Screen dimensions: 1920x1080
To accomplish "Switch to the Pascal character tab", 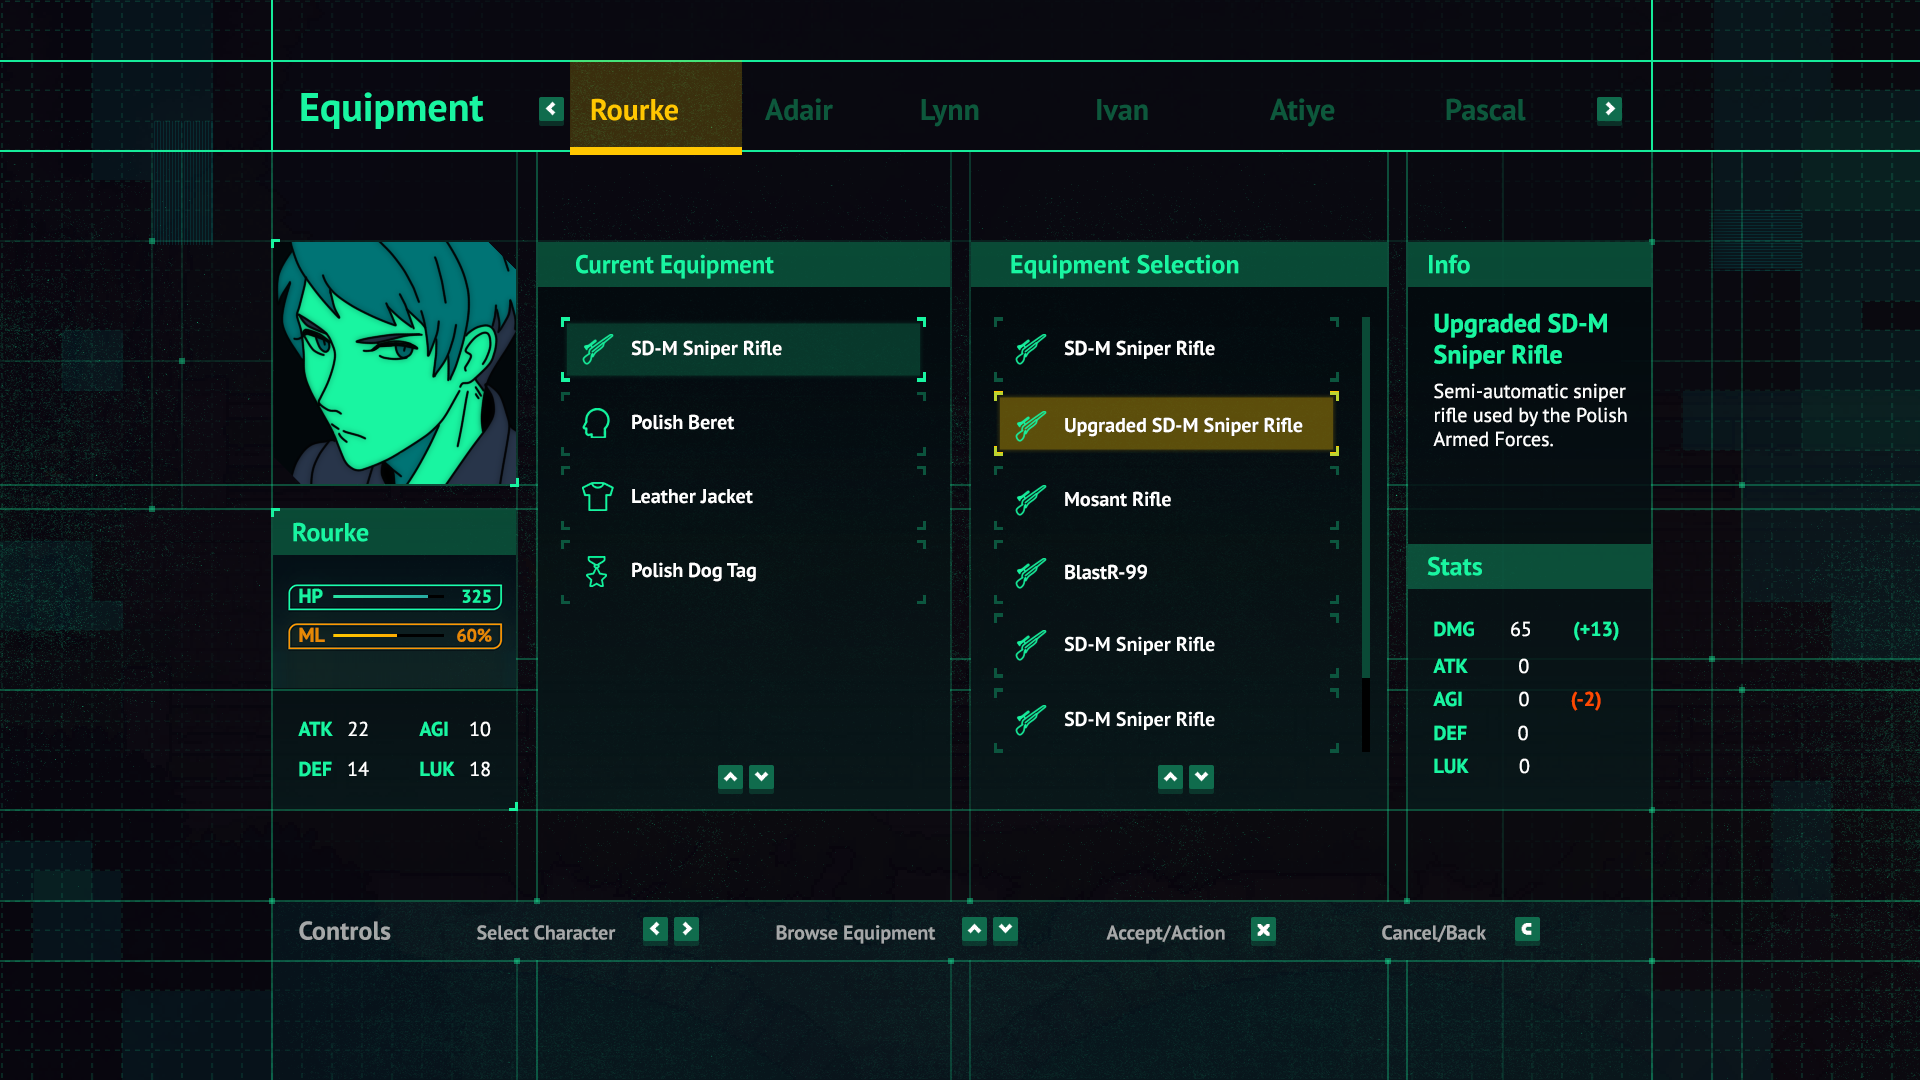I will (x=1484, y=110).
